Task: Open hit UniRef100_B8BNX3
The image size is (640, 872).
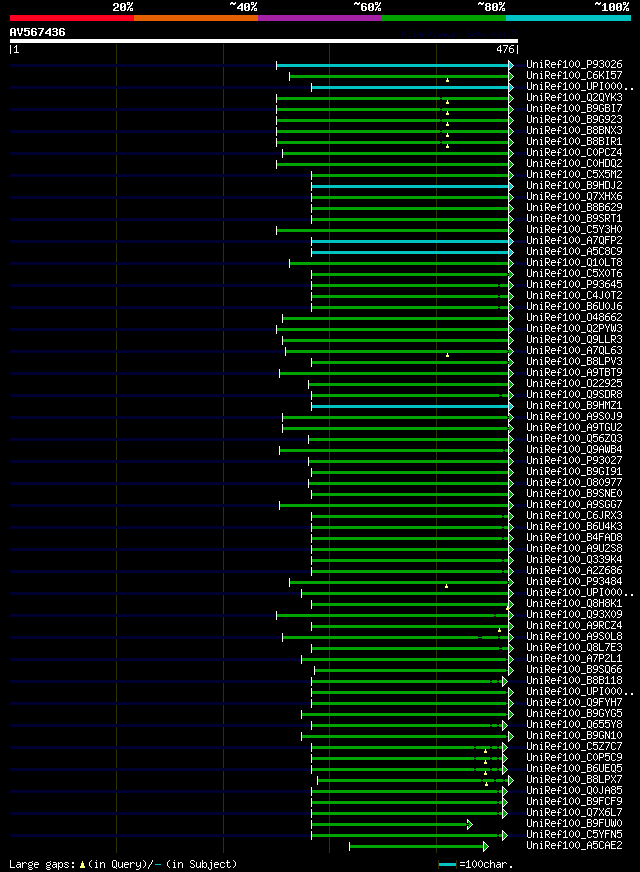Action: tap(574, 131)
